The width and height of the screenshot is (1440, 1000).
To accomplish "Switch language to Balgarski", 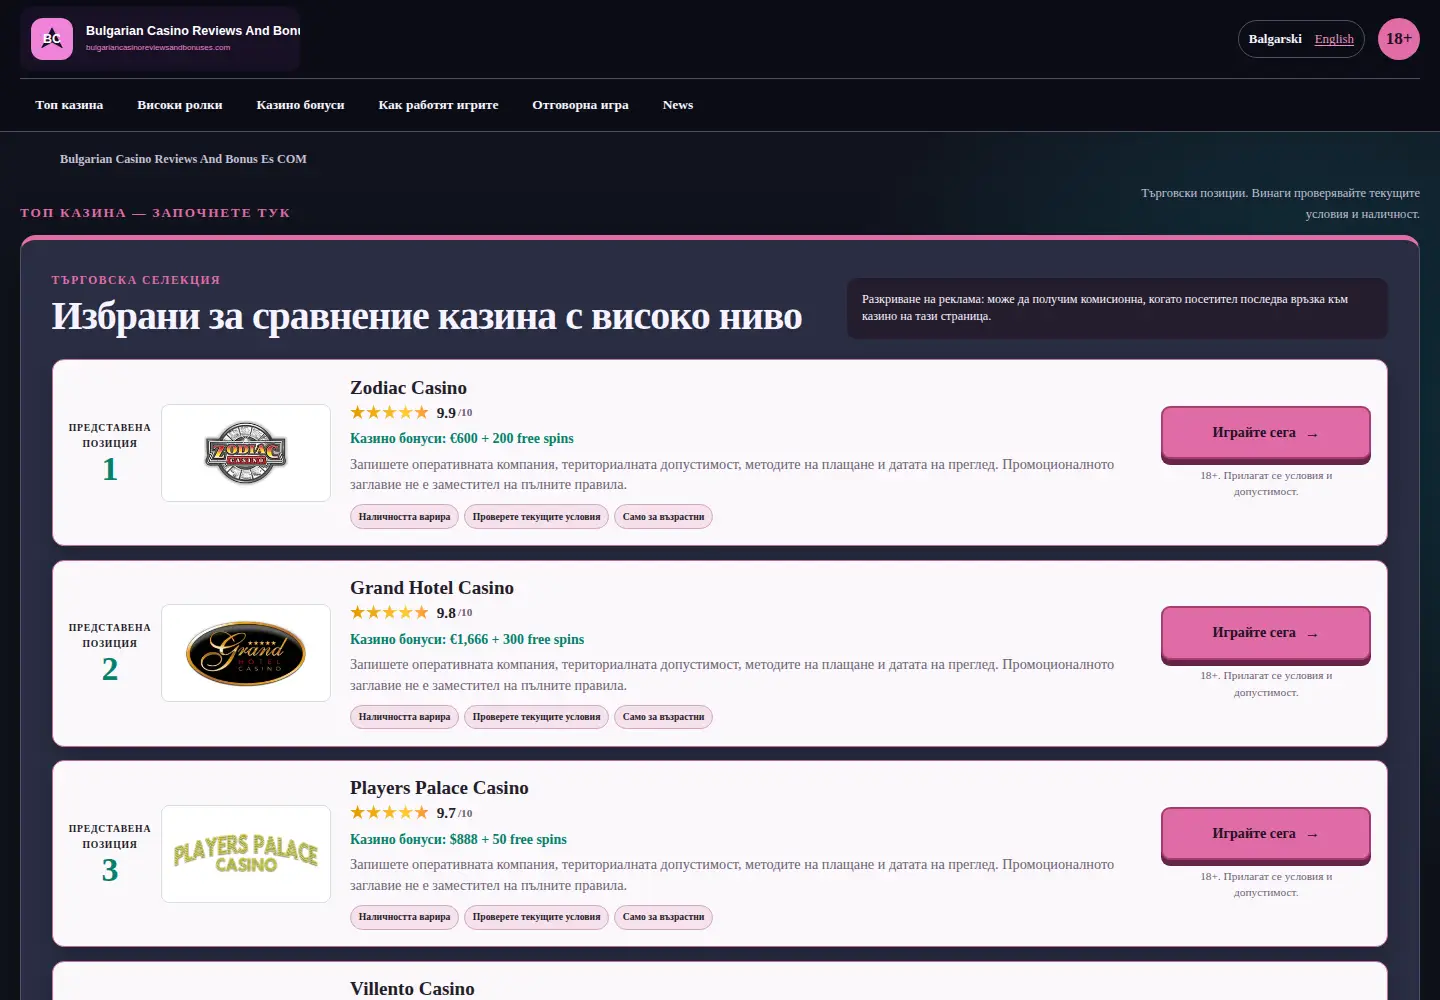I will point(1275,39).
